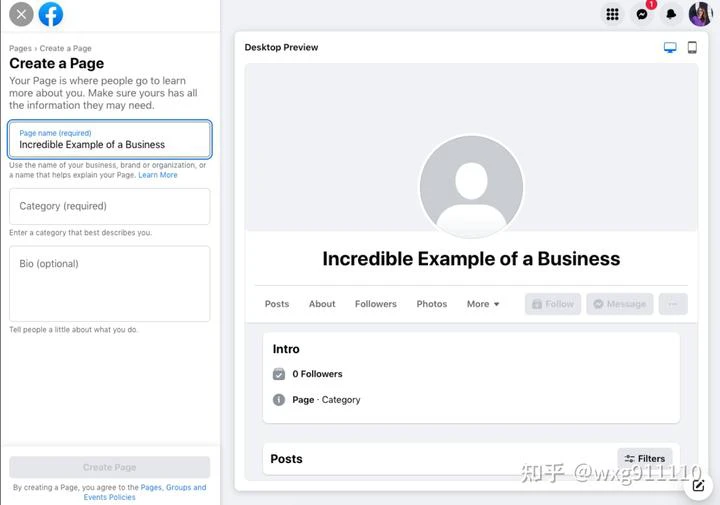
Task: Open the apps grid menu
Action: [612, 14]
